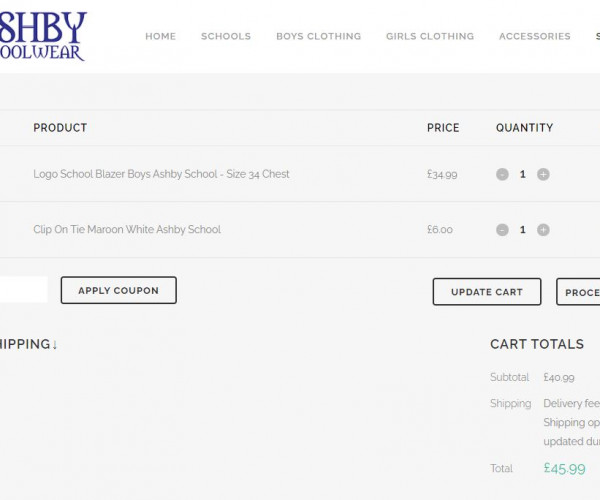Click the Apply Coupon button
The width and height of the screenshot is (600, 500).
coord(118,291)
